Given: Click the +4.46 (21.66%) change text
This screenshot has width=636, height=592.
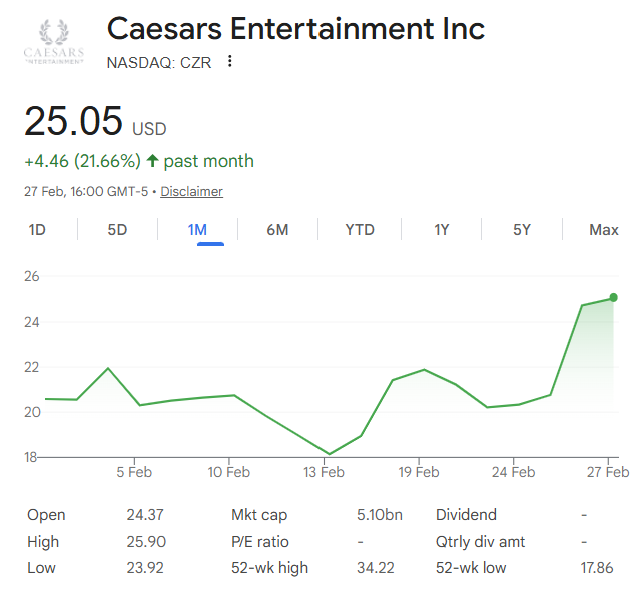Looking at the screenshot, I should pos(83,161).
